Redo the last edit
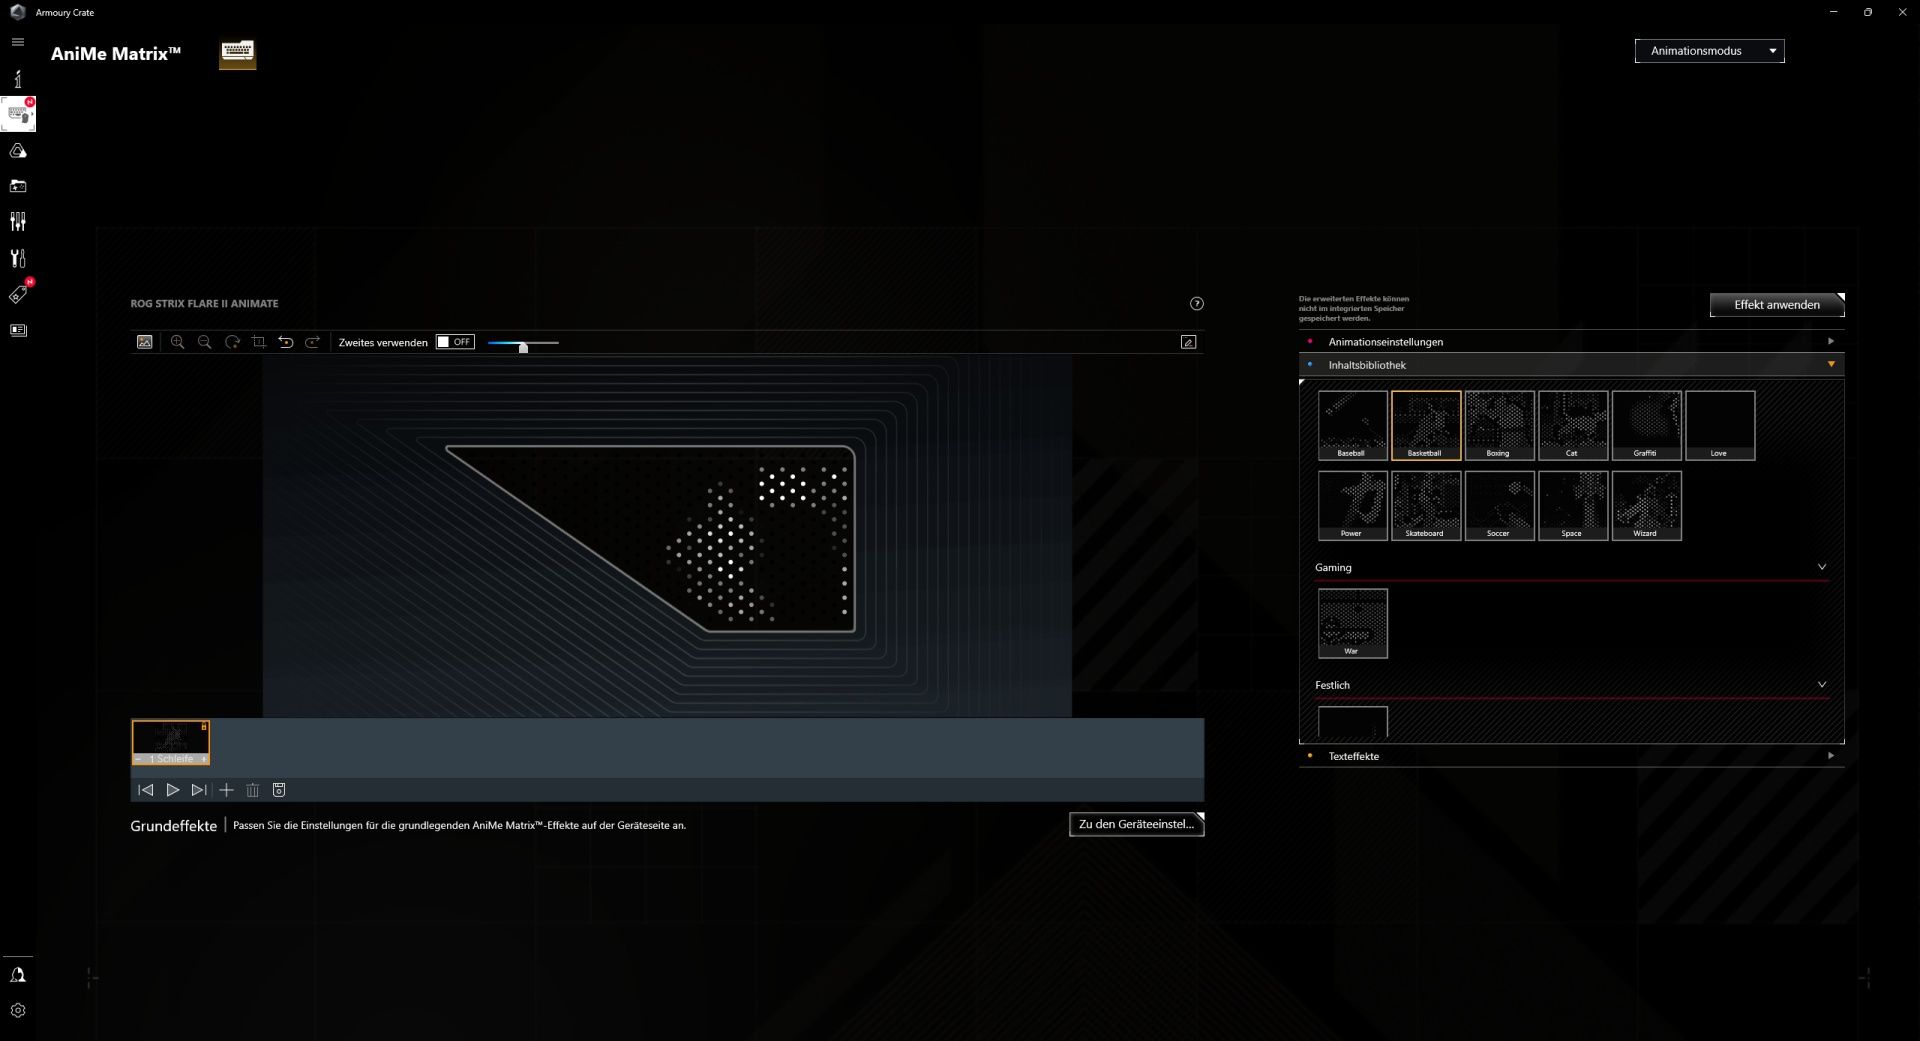This screenshot has width=1920, height=1041. (x=313, y=342)
